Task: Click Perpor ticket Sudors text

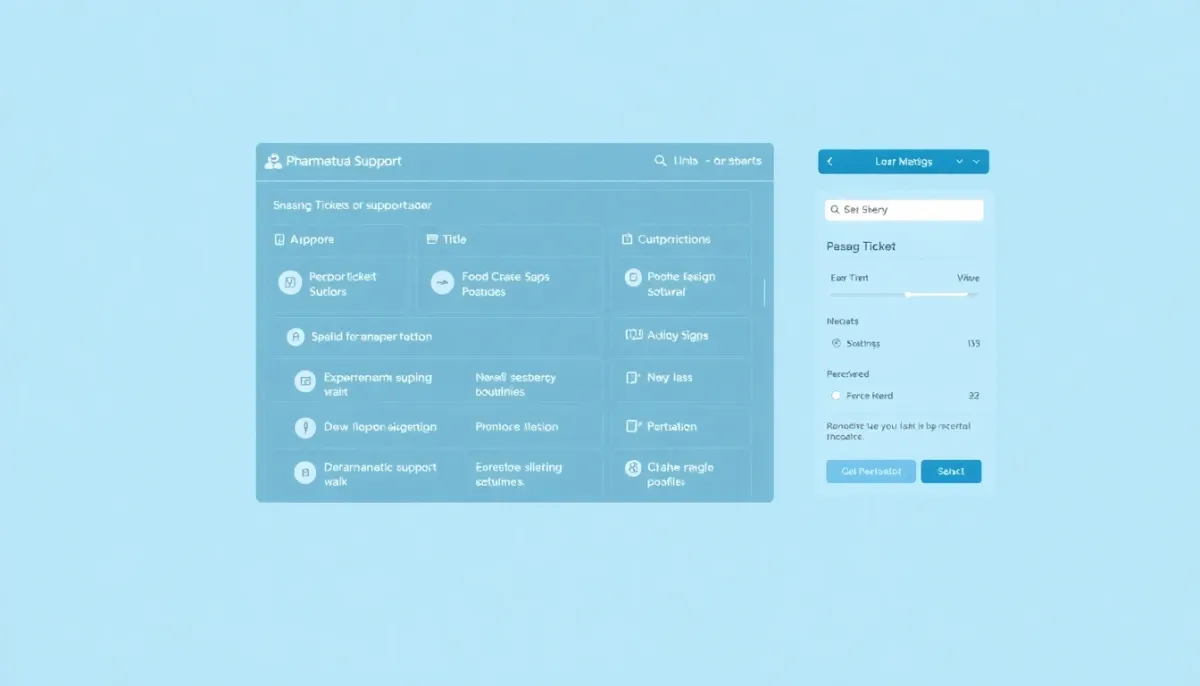Action: (342, 284)
